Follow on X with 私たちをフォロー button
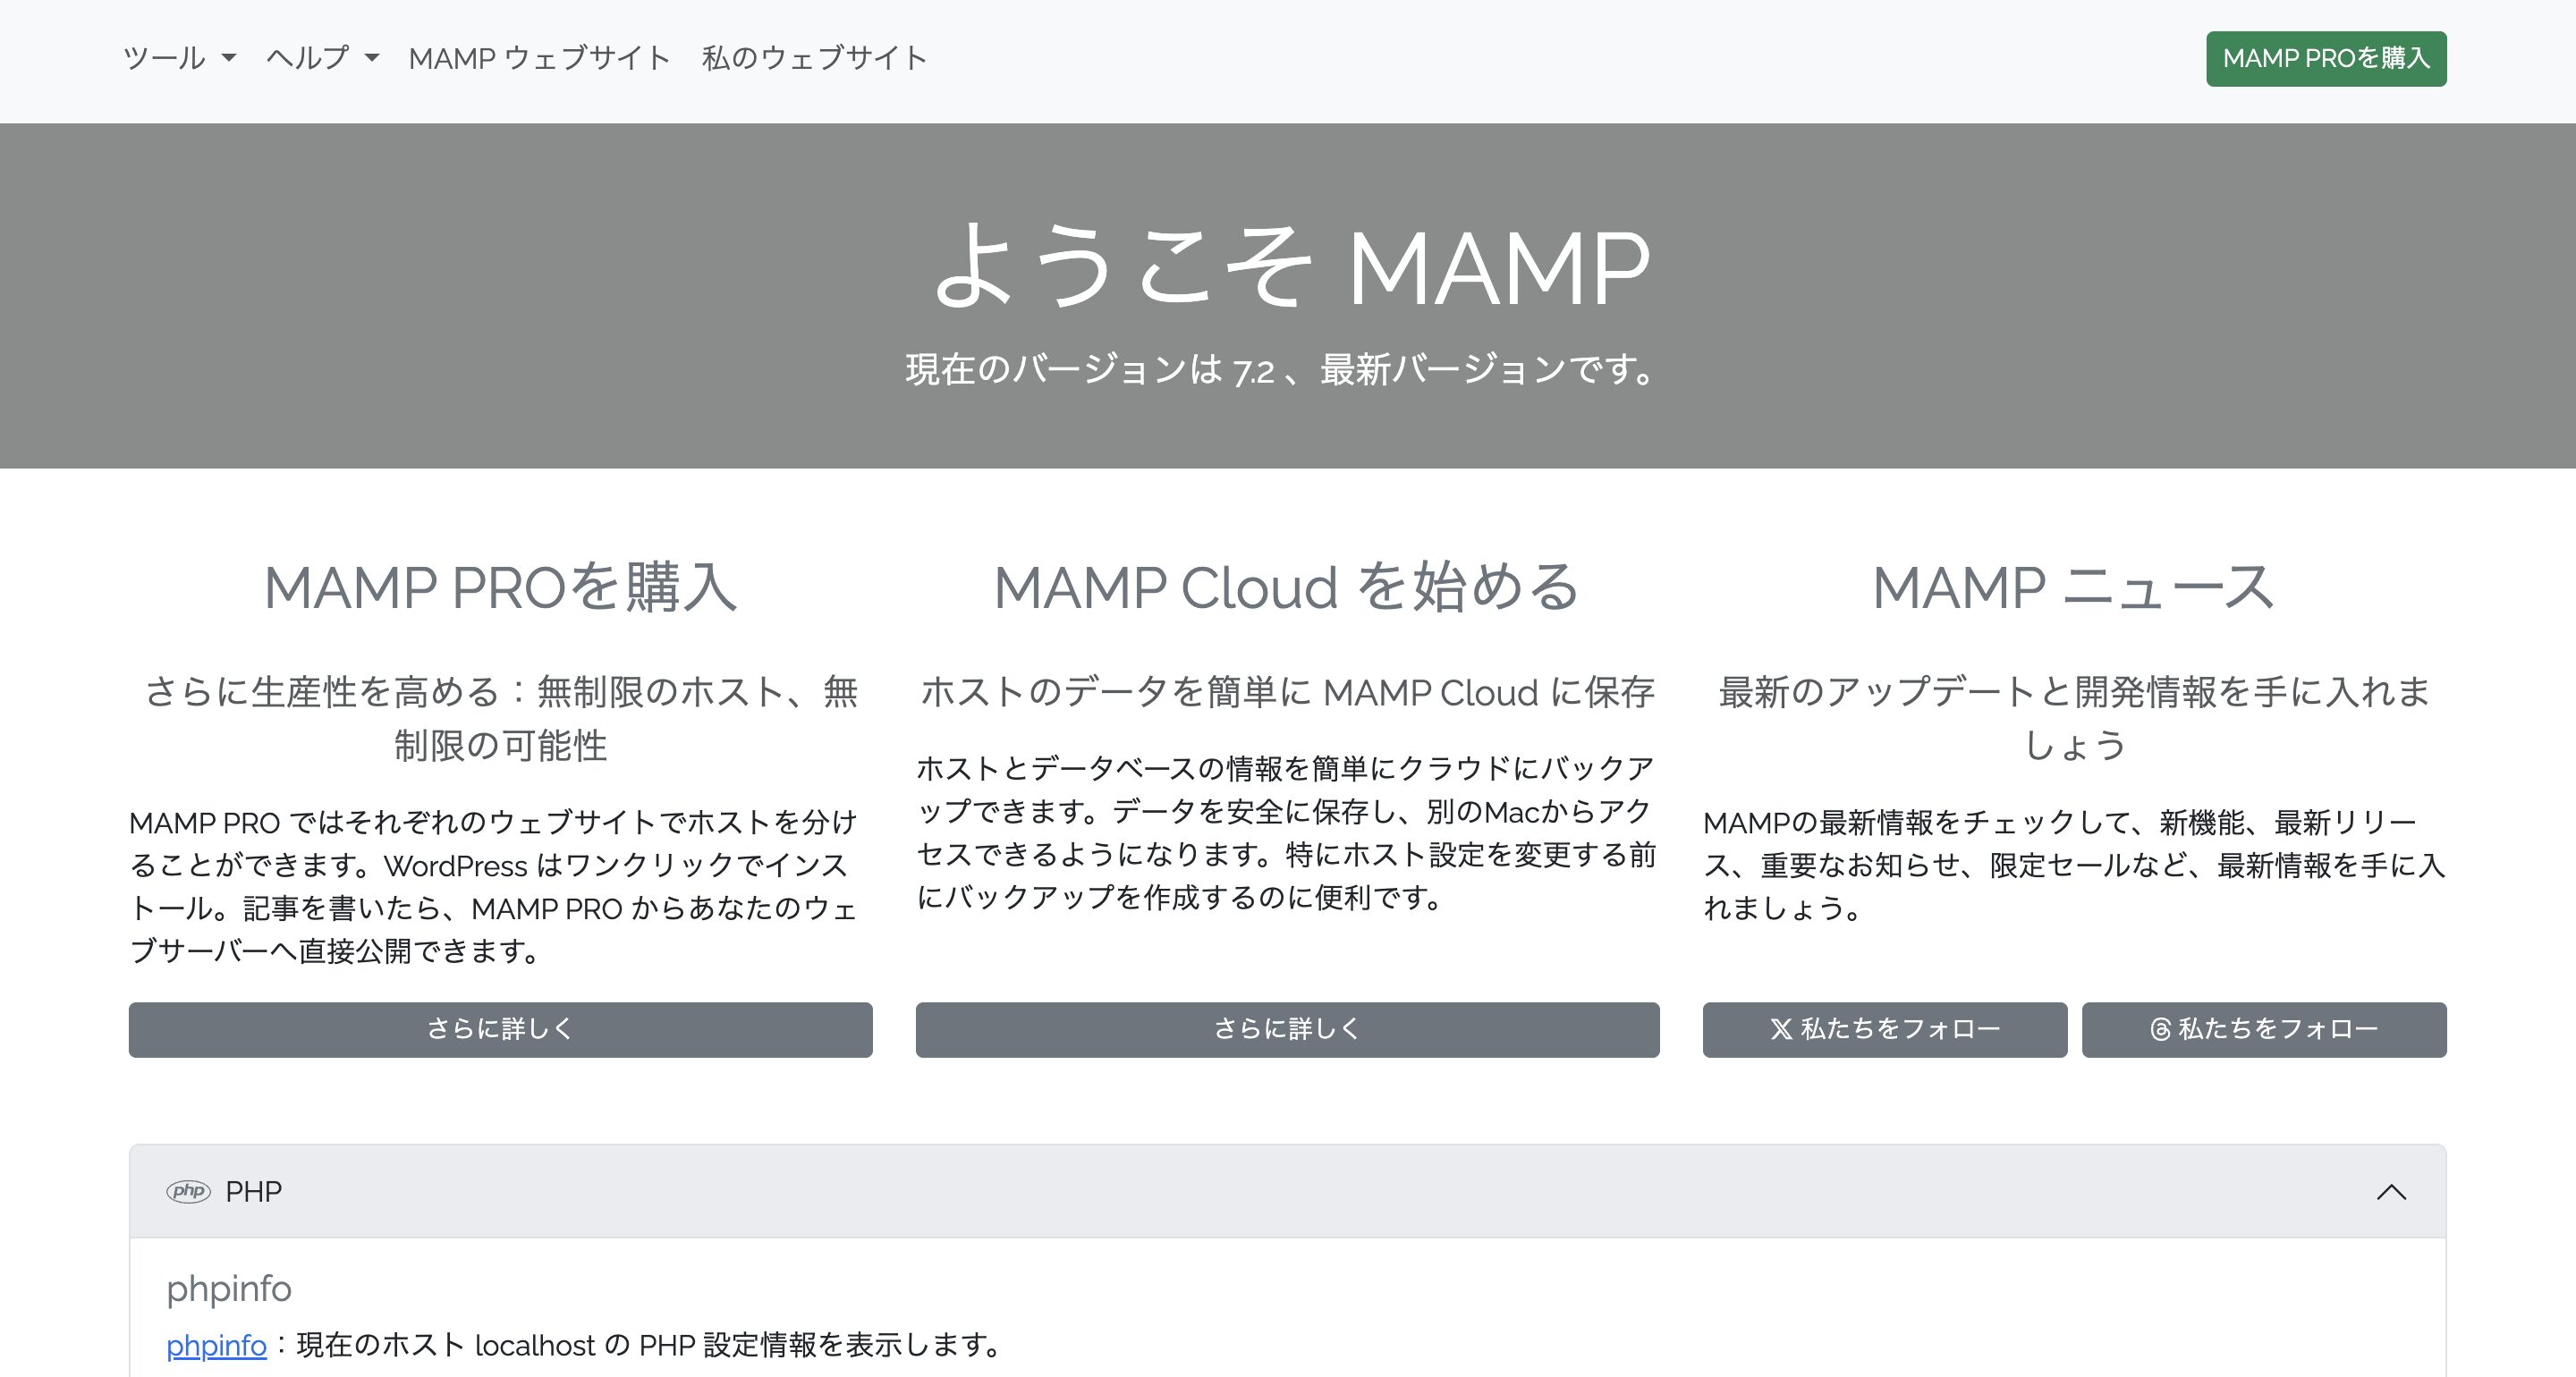 tap(1884, 1029)
